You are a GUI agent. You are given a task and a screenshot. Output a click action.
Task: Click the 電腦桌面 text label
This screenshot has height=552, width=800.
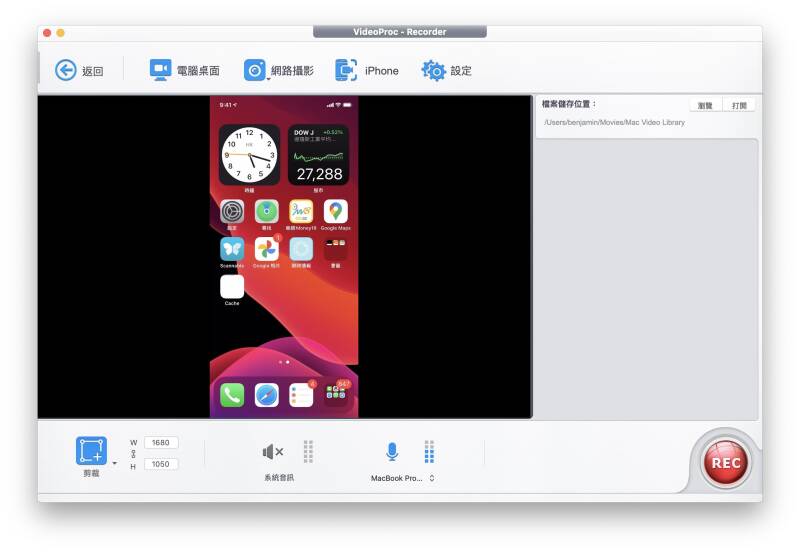pyautogui.click(x=198, y=71)
